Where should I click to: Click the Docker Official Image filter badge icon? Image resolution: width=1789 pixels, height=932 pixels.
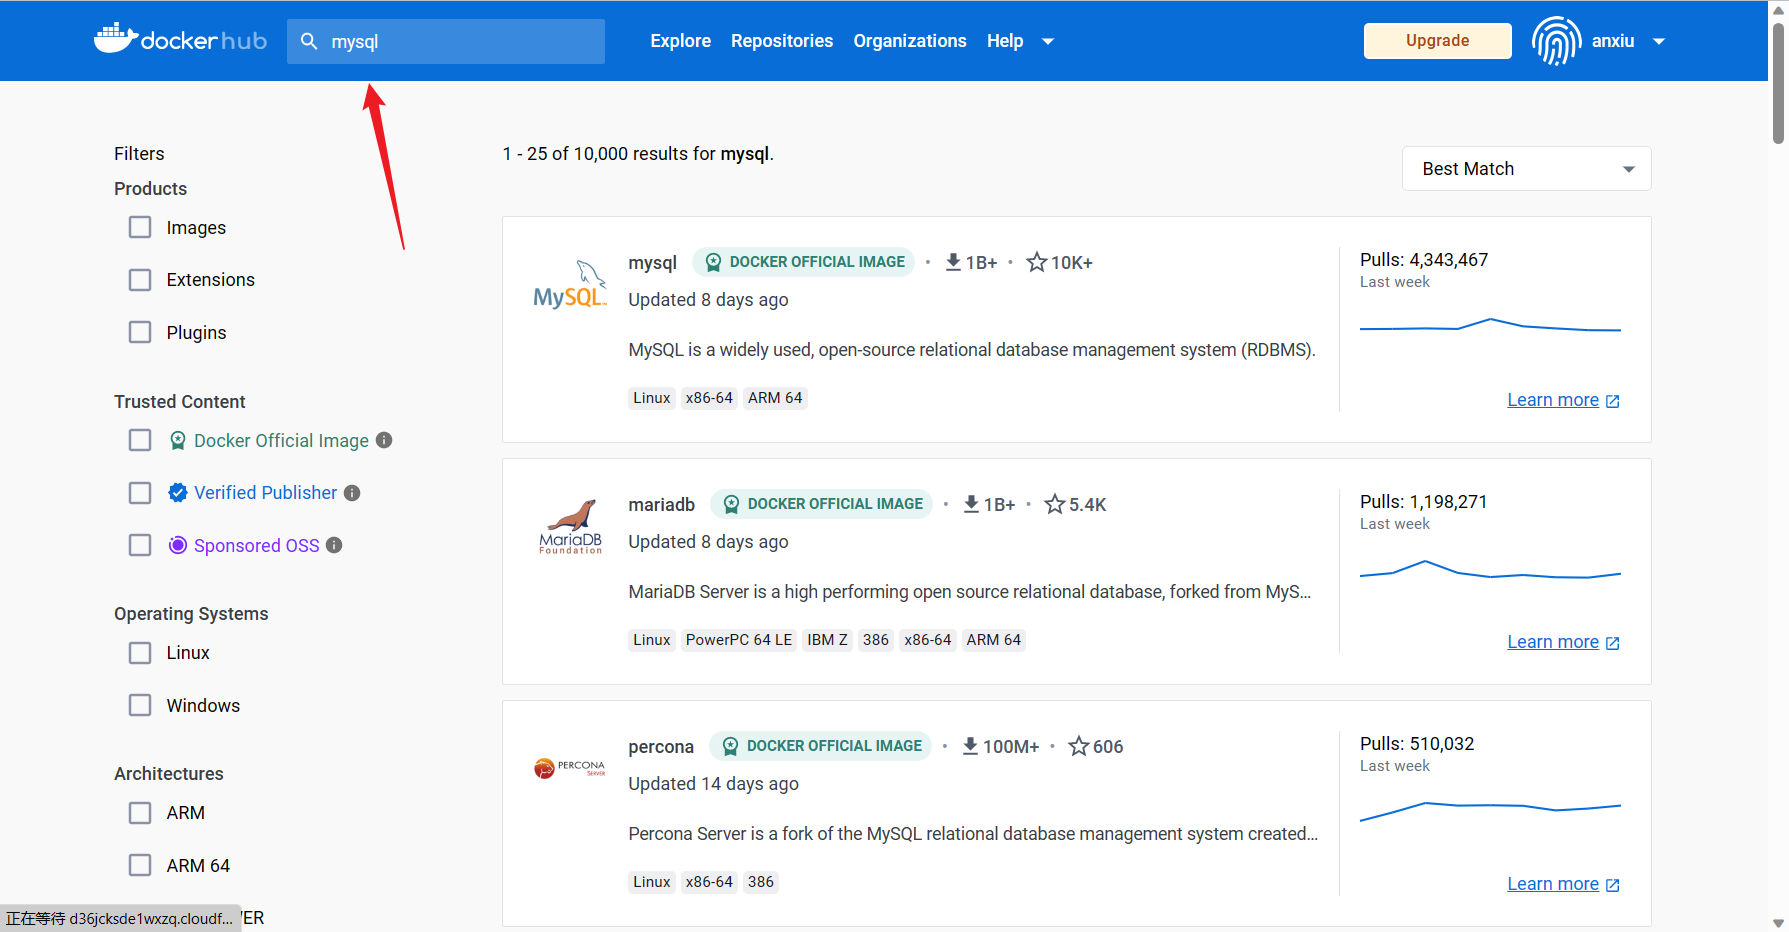point(178,440)
